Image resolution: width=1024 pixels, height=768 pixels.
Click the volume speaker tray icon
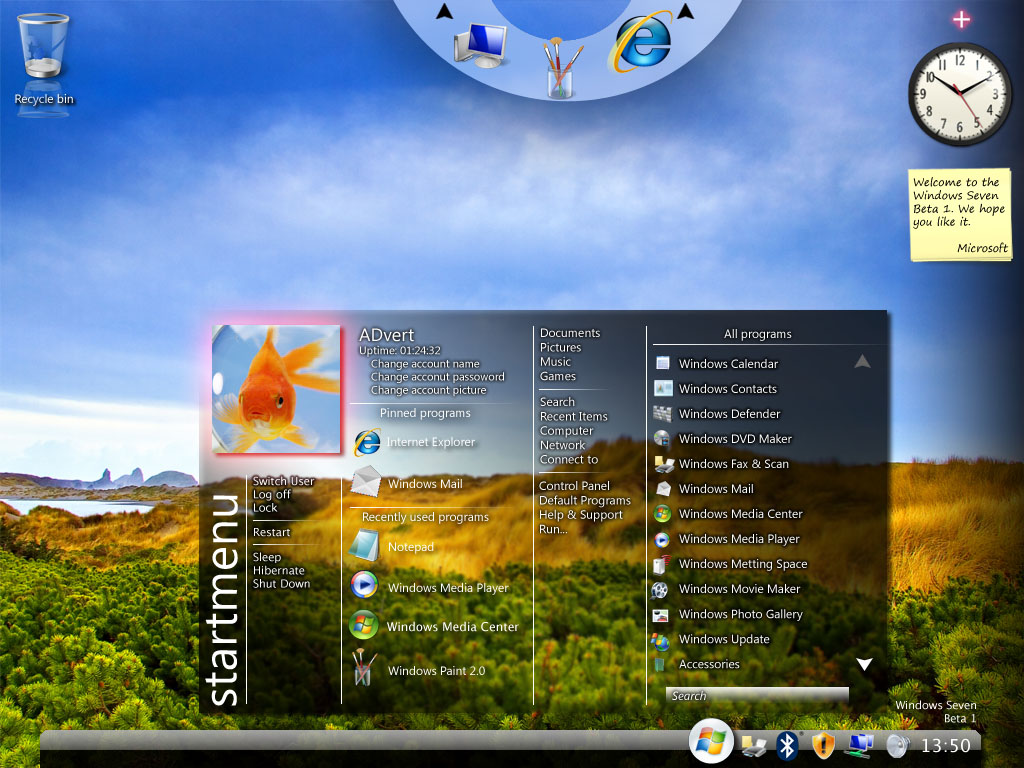pos(897,745)
